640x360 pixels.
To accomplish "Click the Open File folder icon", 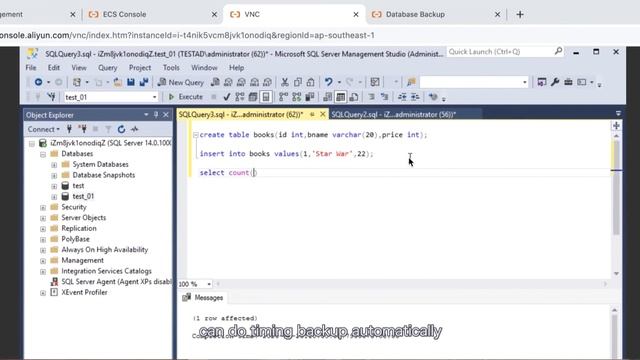I will tap(118, 82).
